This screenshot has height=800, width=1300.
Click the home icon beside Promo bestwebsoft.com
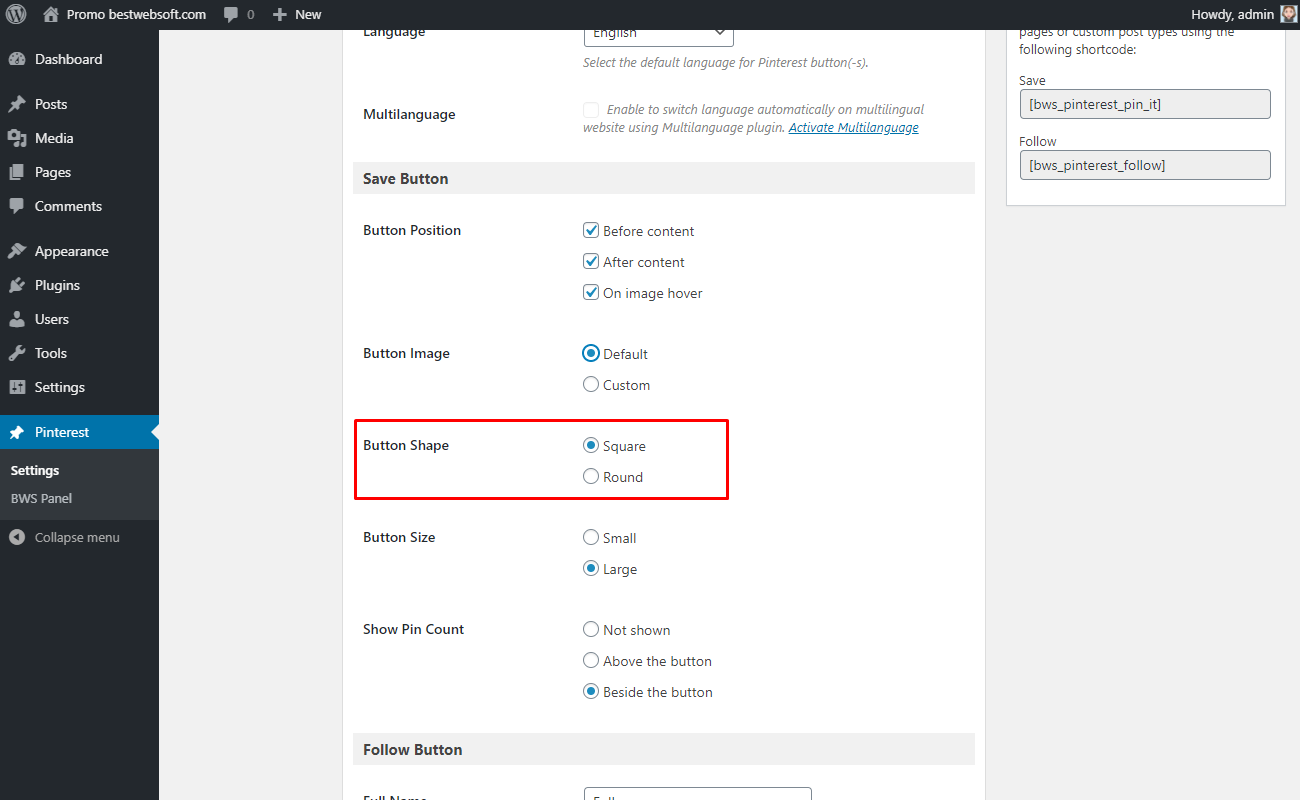pos(51,14)
